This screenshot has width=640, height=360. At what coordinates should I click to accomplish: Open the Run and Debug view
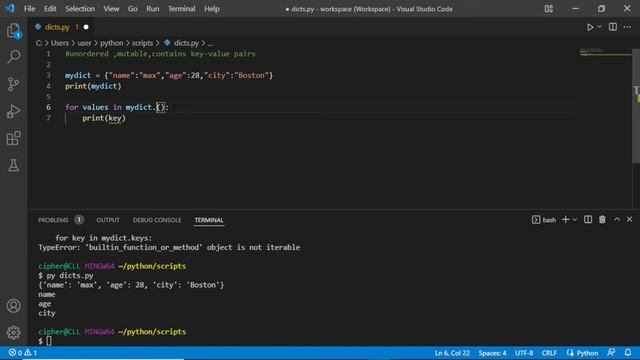[13, 111]
